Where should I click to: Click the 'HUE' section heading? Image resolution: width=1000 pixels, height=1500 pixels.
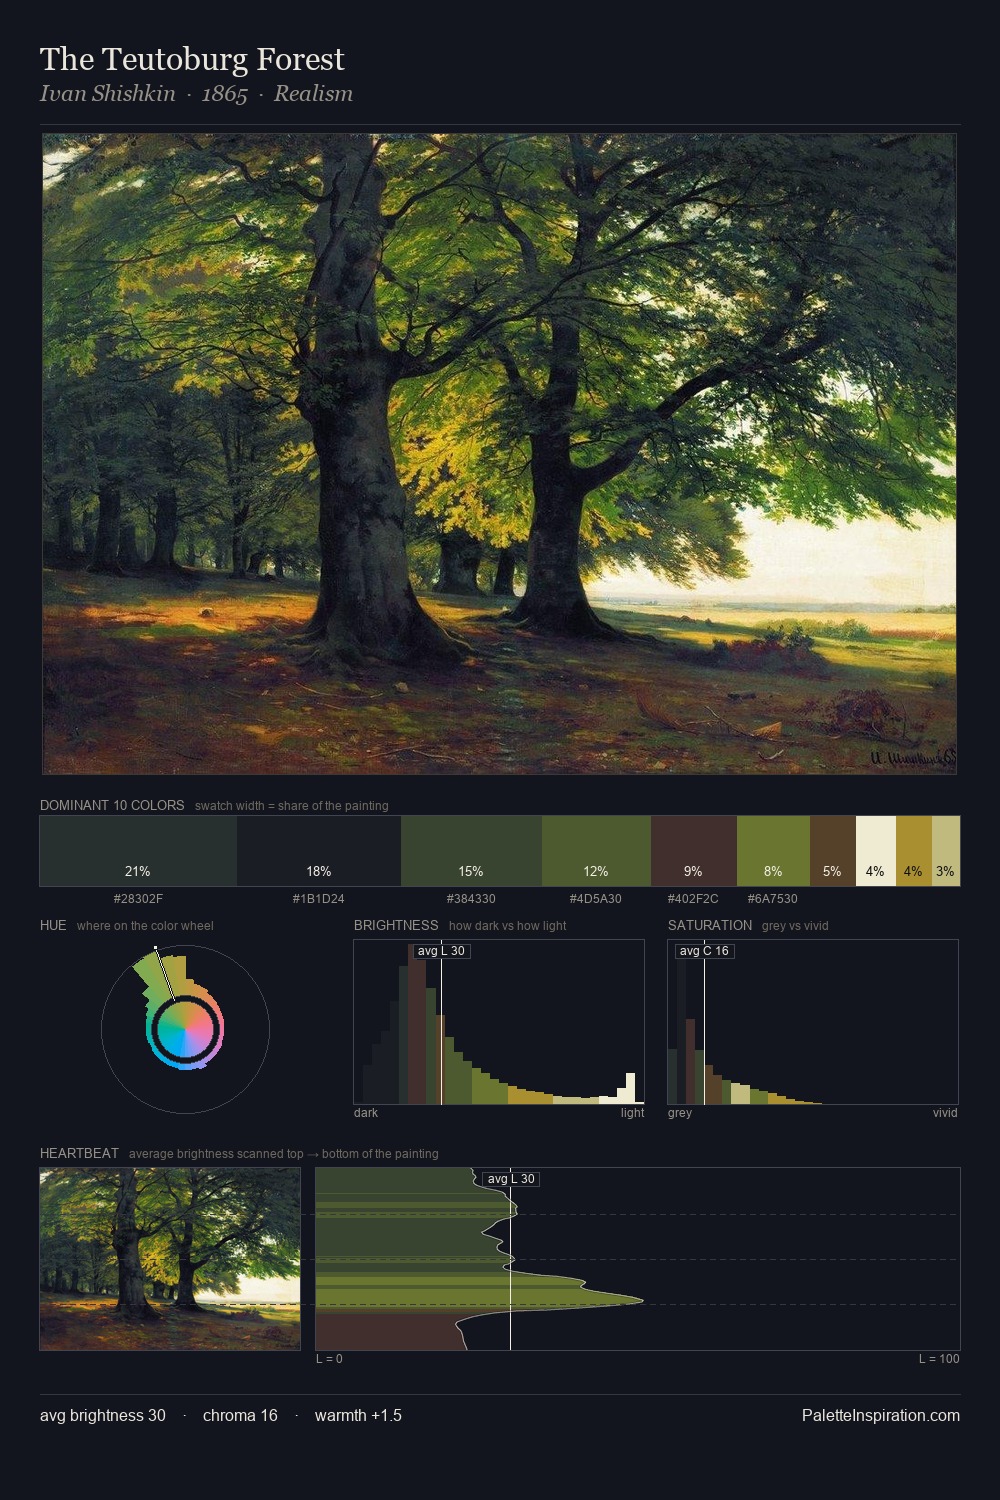[x=53, y=925]
